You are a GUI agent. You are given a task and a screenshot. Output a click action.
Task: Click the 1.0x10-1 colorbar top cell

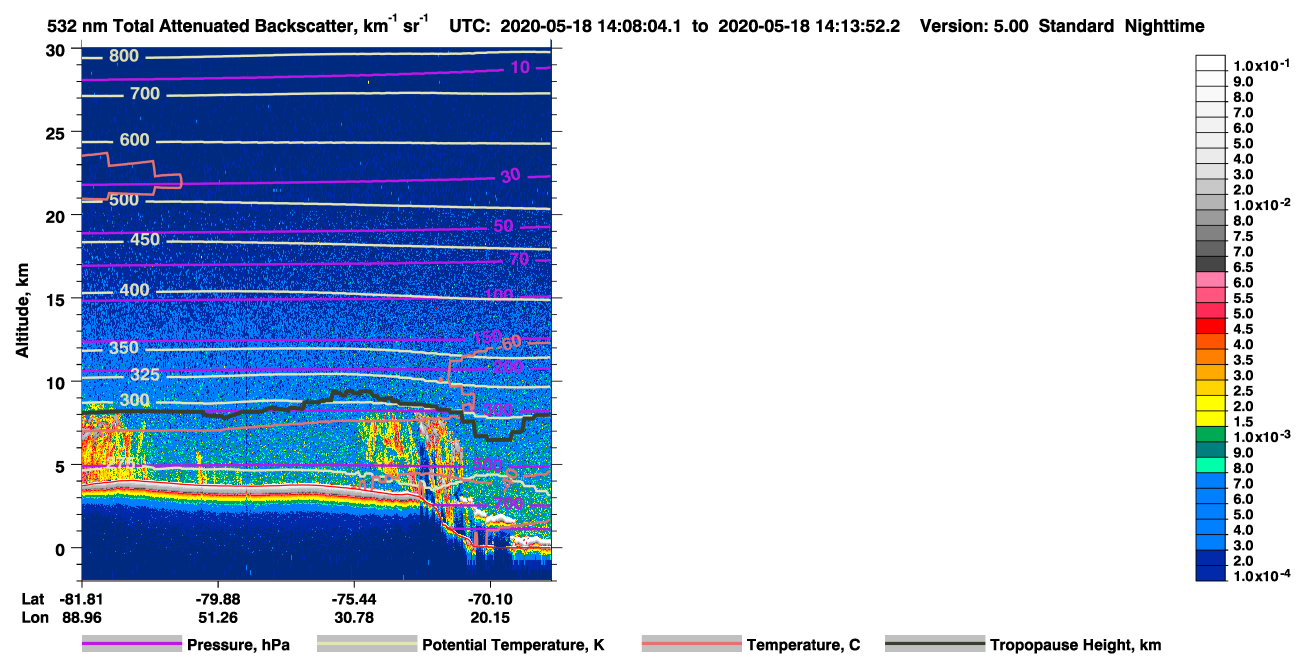1211,63
